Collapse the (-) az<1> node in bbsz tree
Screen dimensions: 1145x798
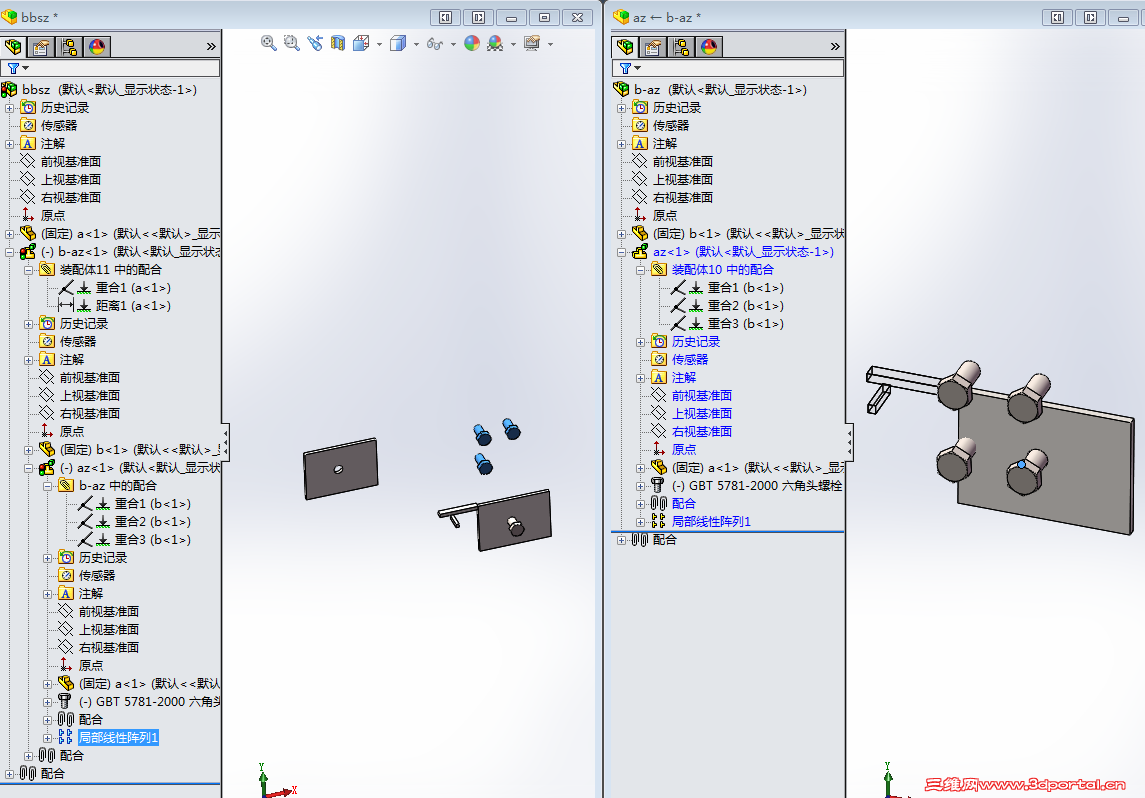point(28,468)
